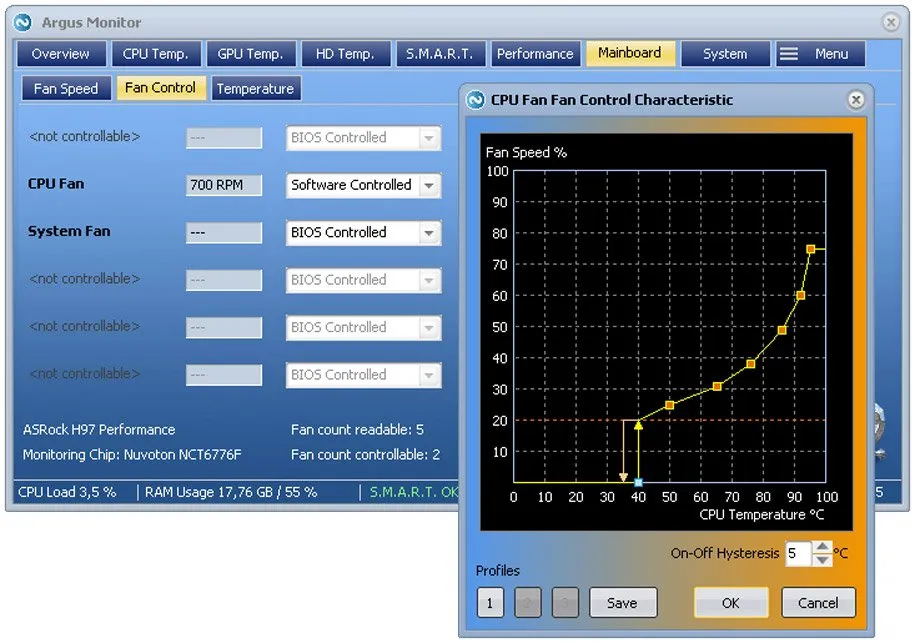Image resolution: width=915 pixels, height=643 pixels.
Task: Close the CPU Fan Control Characteristic dialog
Action: tap(855, 100)
